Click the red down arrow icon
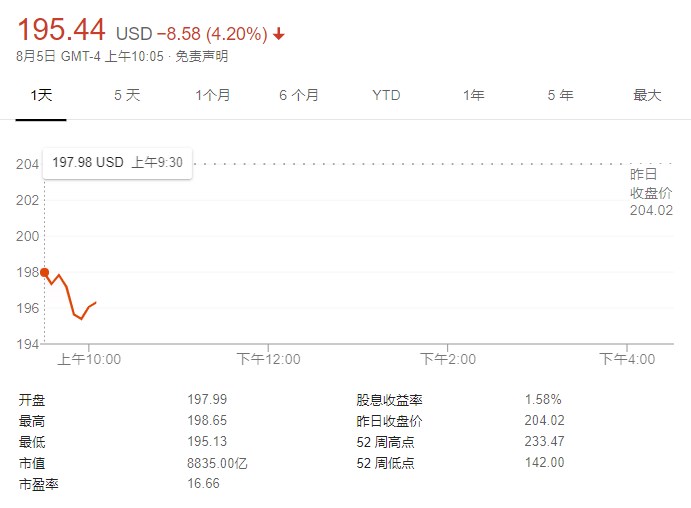Screen dimensions: 691x508 [x=279, y=34]
